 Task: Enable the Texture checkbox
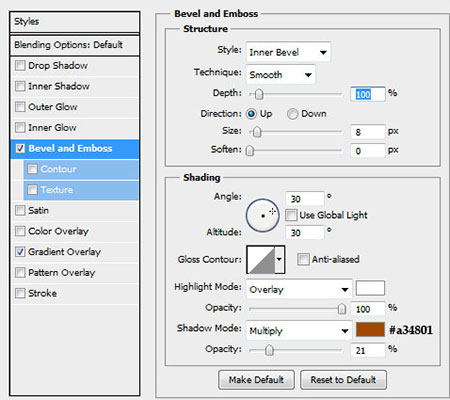click(x=32, y=190)
